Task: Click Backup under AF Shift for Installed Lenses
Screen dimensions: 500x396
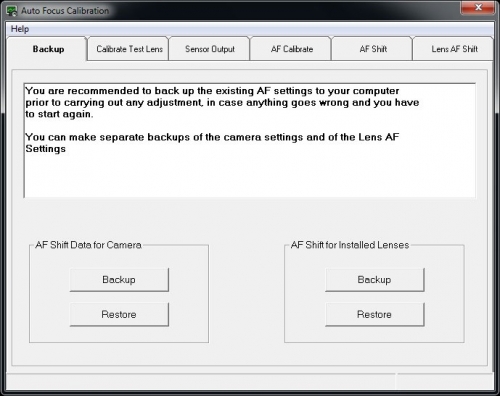Action: 374,280
